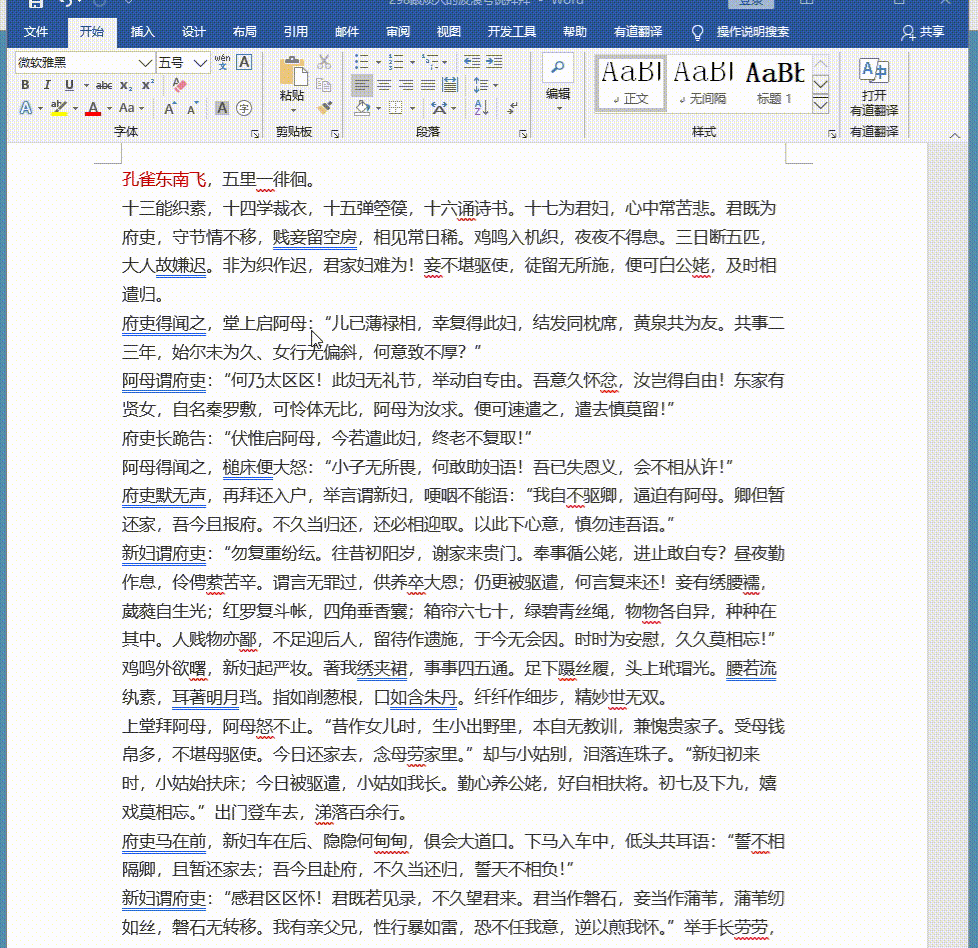Sort the text with the A-Z icon
The height and width of the screenshot is (948, 978).
coord(481,108)
